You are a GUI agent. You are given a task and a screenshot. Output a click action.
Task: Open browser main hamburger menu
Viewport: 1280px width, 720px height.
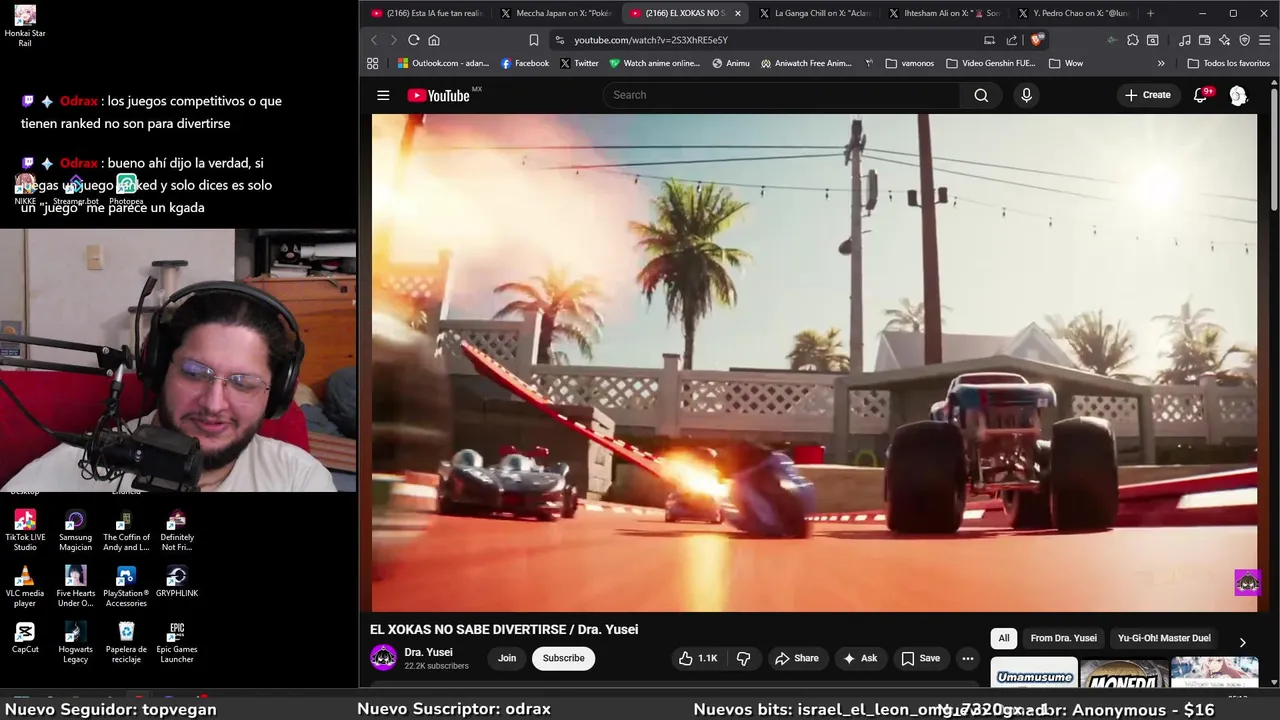(x=1265, y=40)
